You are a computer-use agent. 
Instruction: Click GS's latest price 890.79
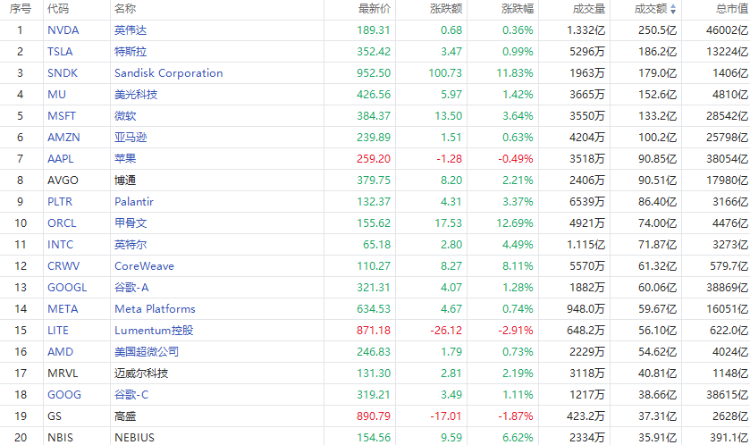374,416
